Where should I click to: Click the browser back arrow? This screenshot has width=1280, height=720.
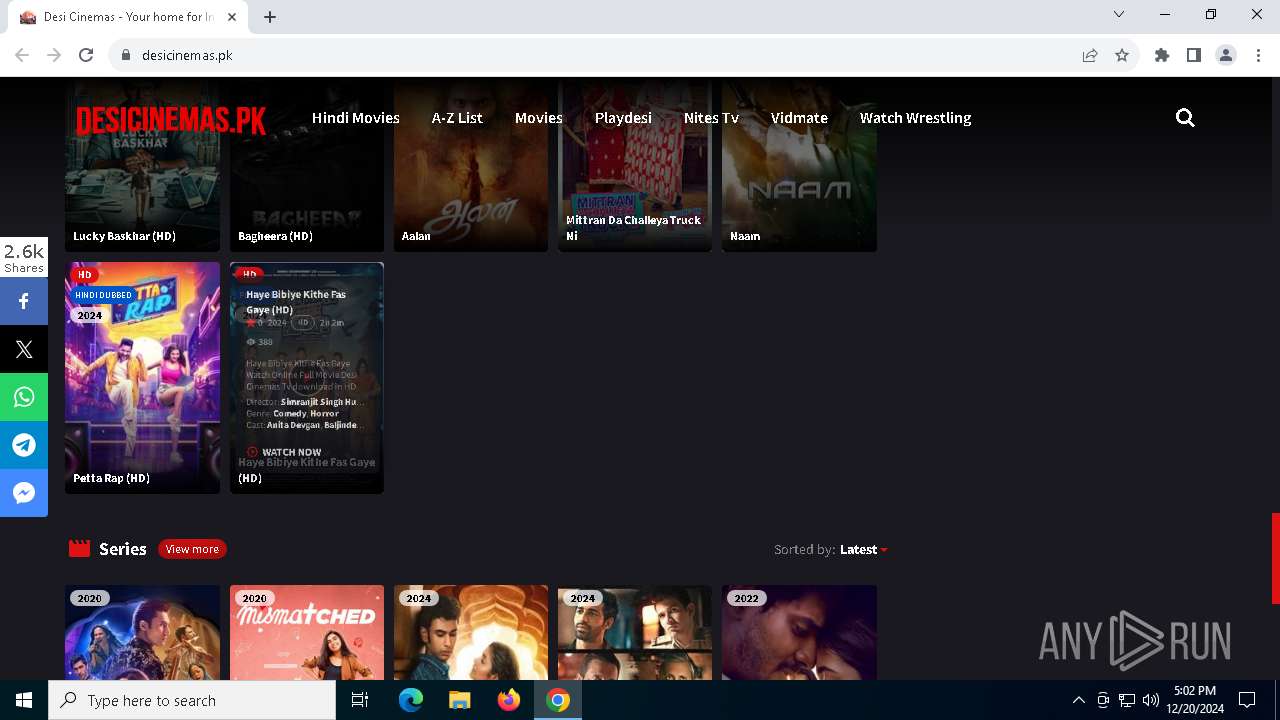coord(22,55)
